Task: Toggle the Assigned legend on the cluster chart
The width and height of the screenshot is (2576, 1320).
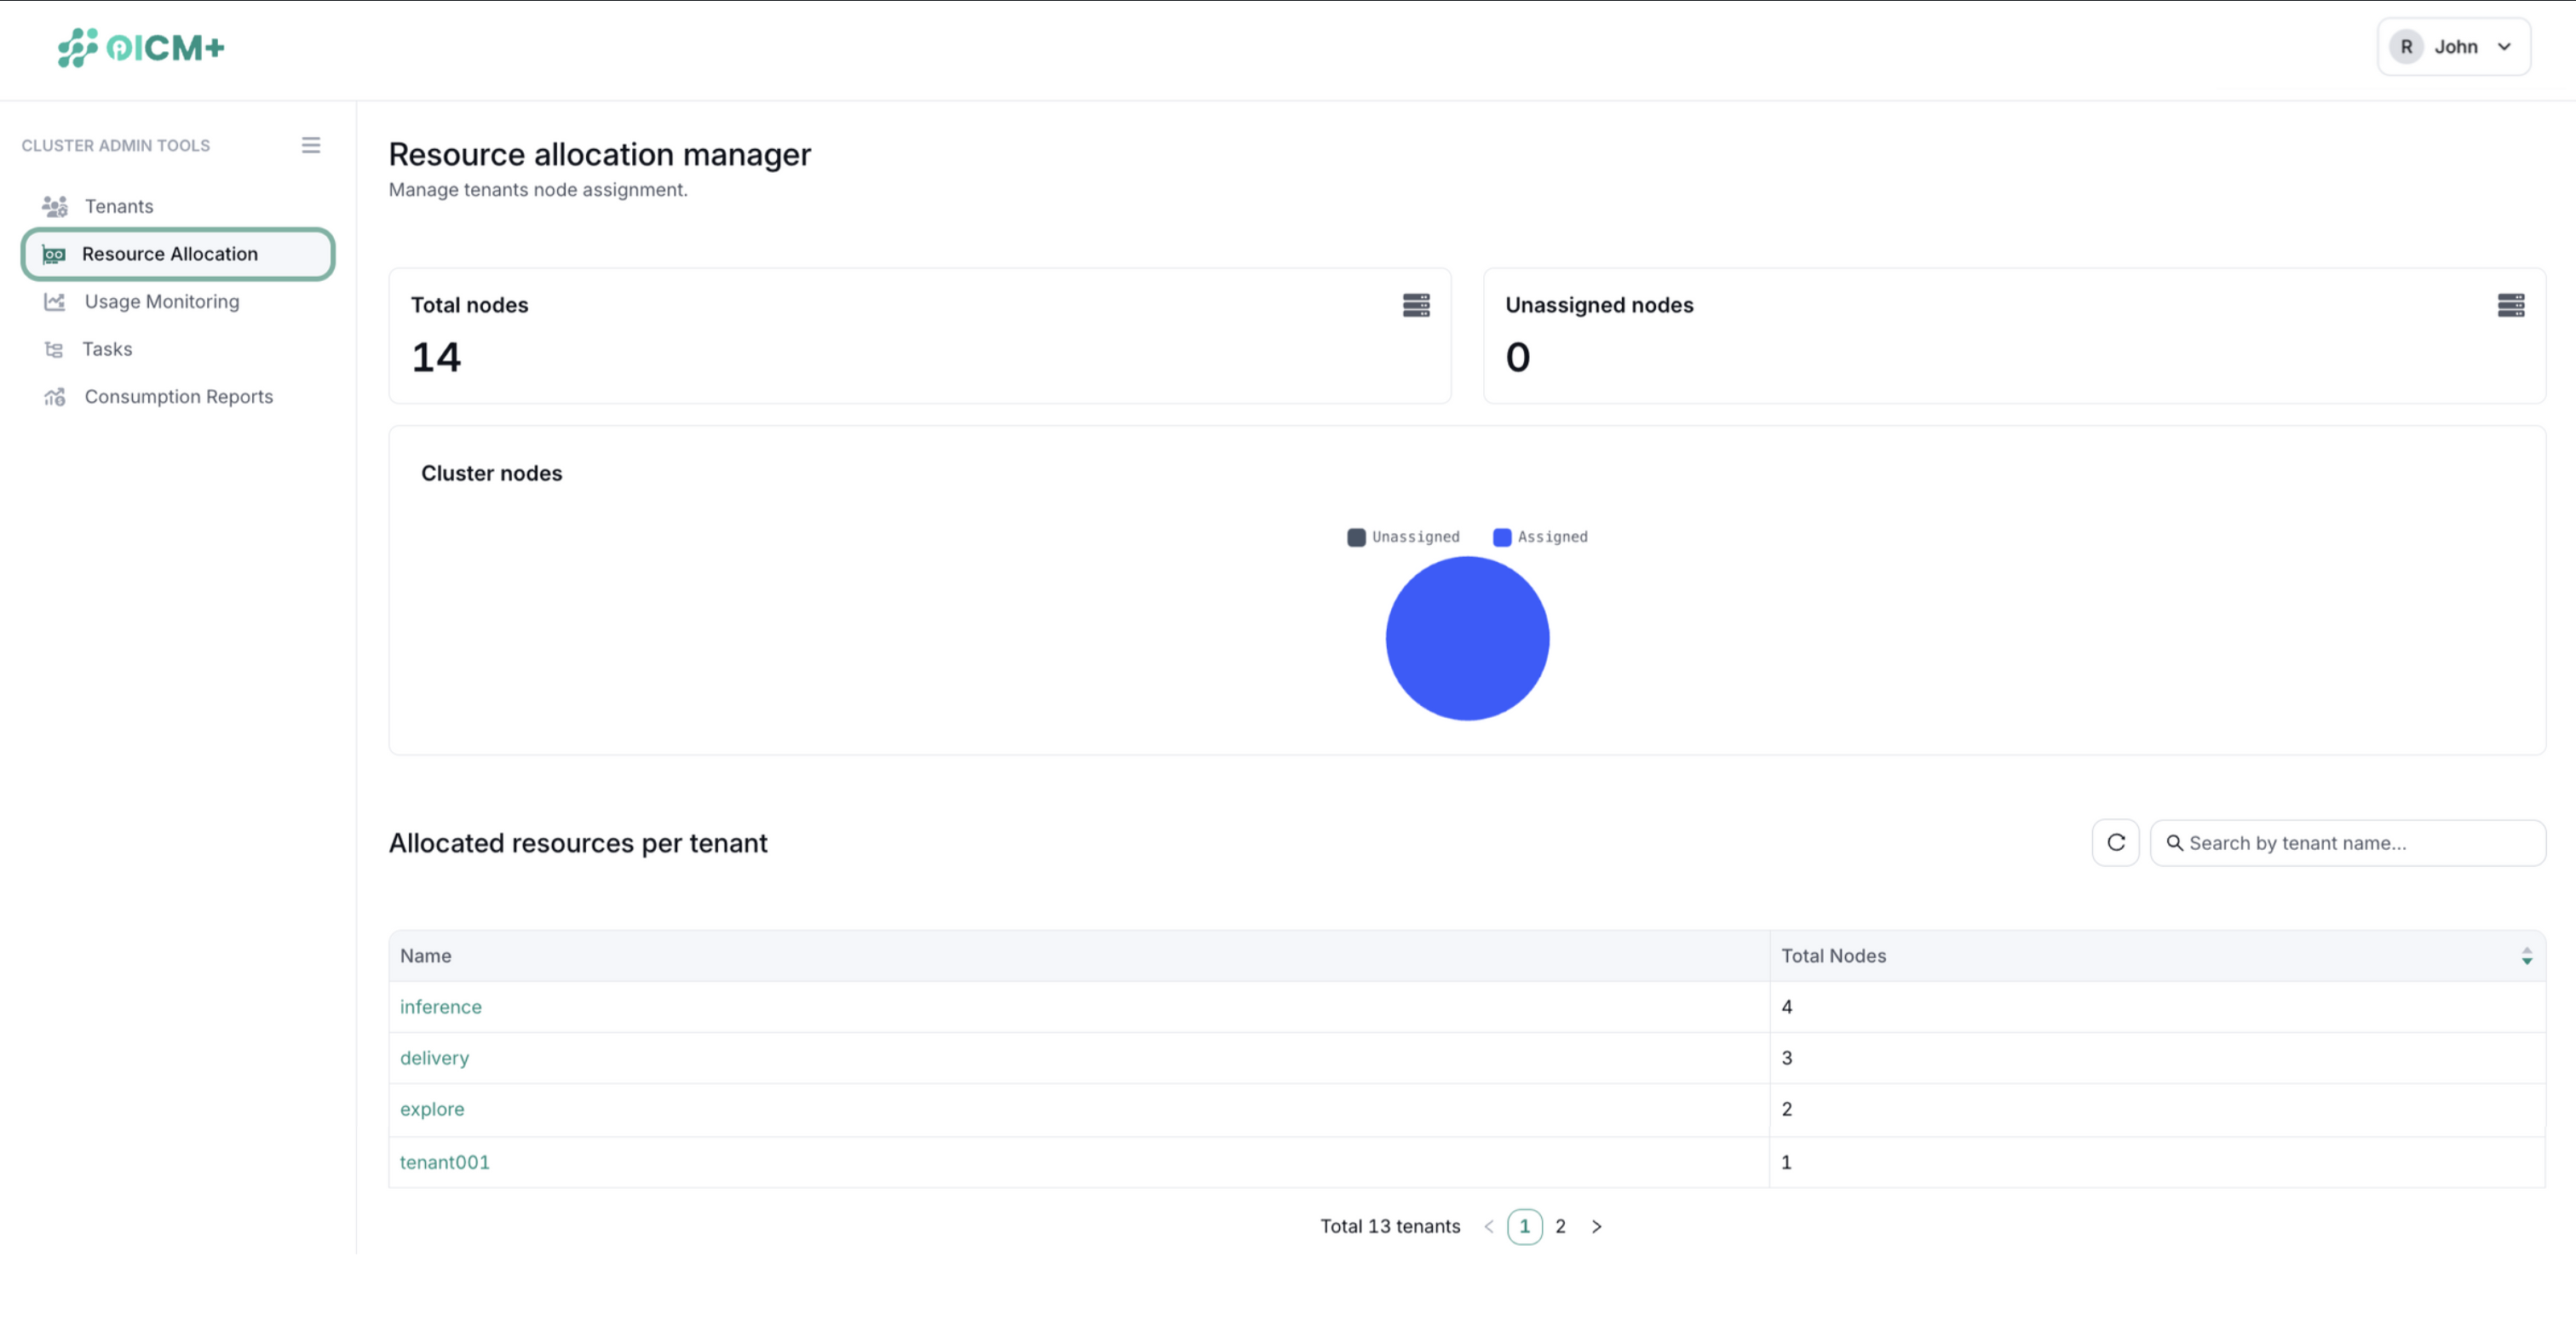Action: 1540,537
